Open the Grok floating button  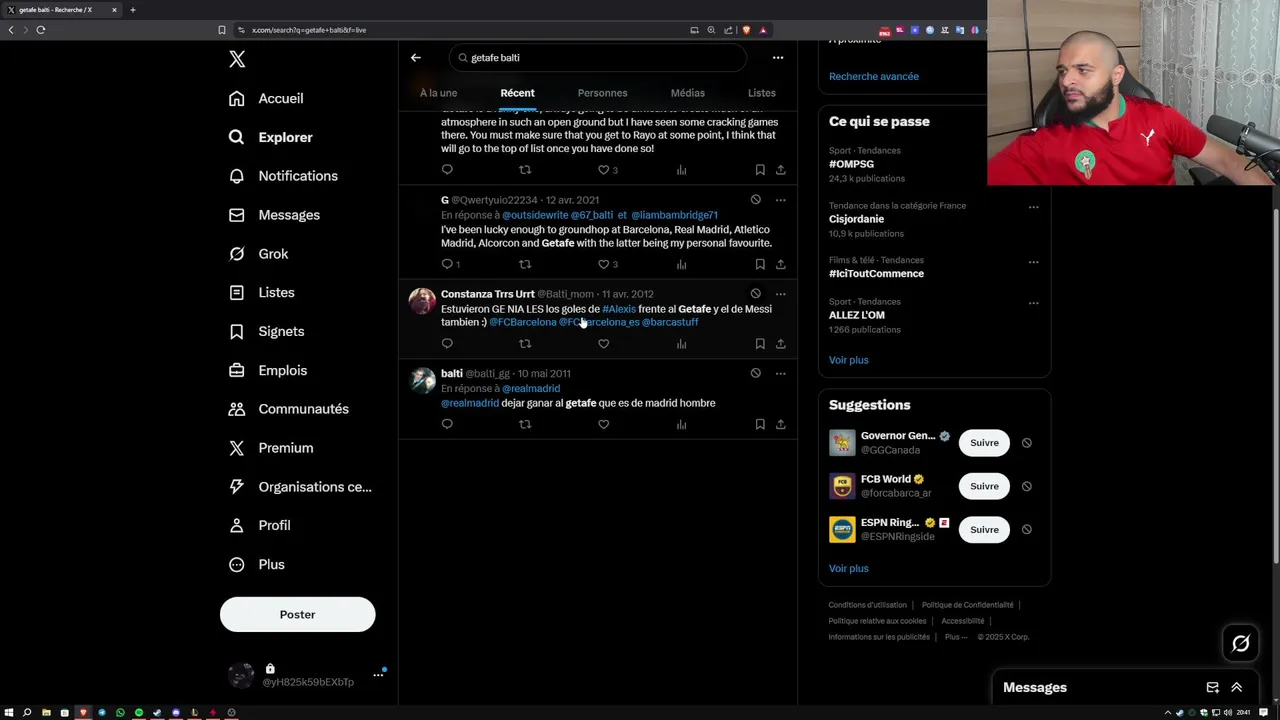point(1241,644)
